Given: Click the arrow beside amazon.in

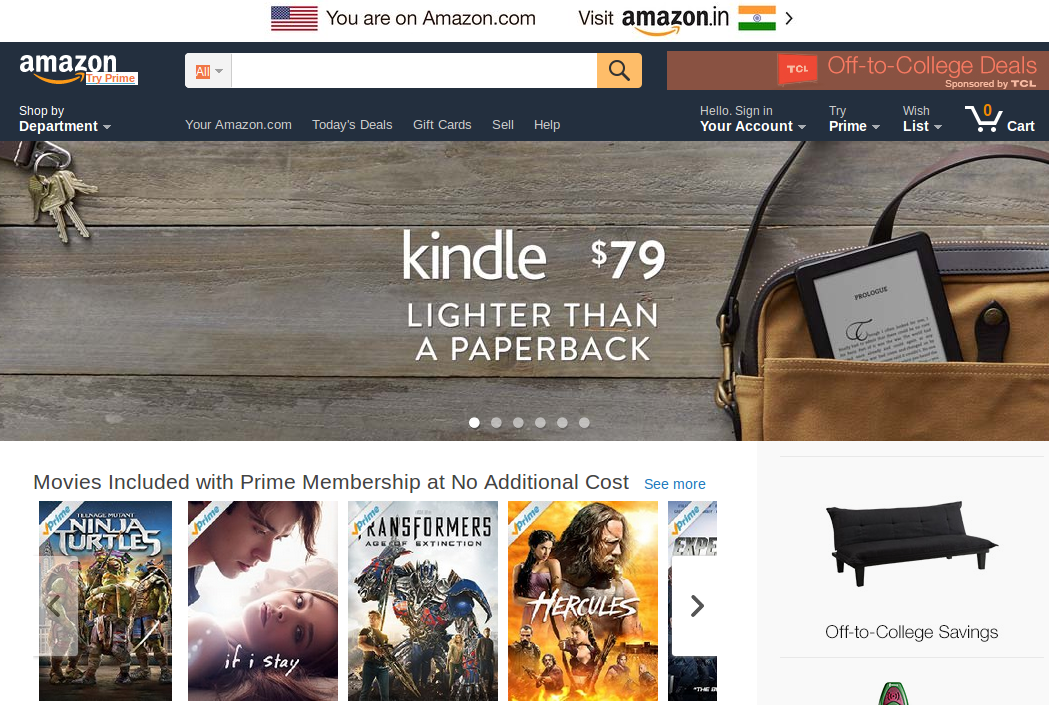Looking at the screenshot, I should pos(789,18).
